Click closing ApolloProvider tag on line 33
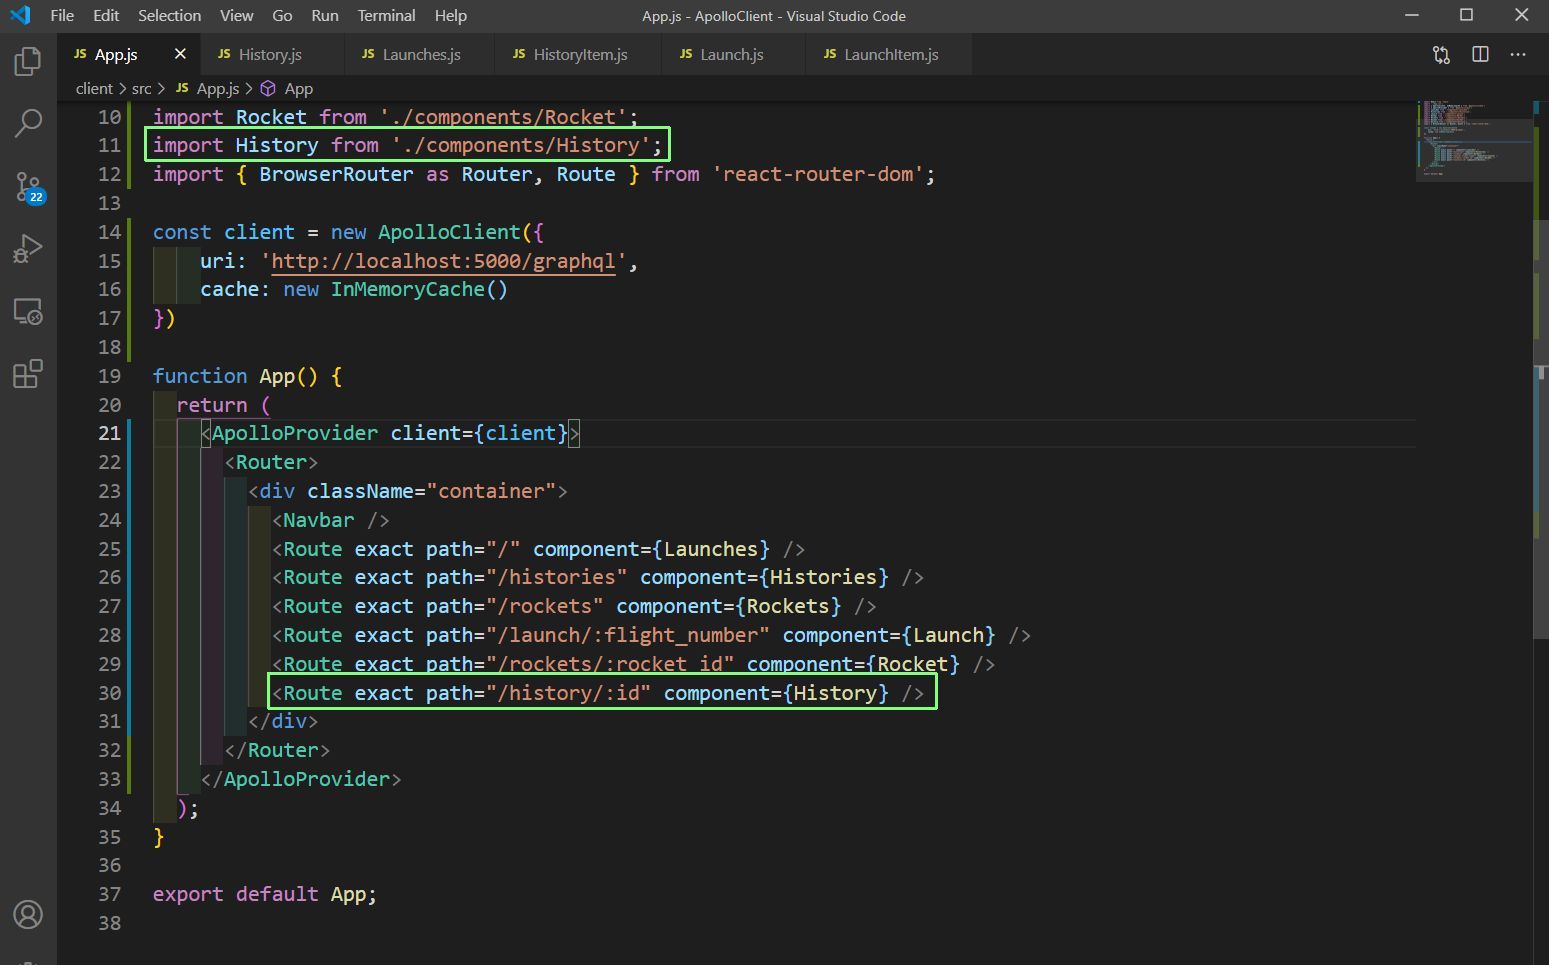The image size is (1549, 965). point(301,779)
